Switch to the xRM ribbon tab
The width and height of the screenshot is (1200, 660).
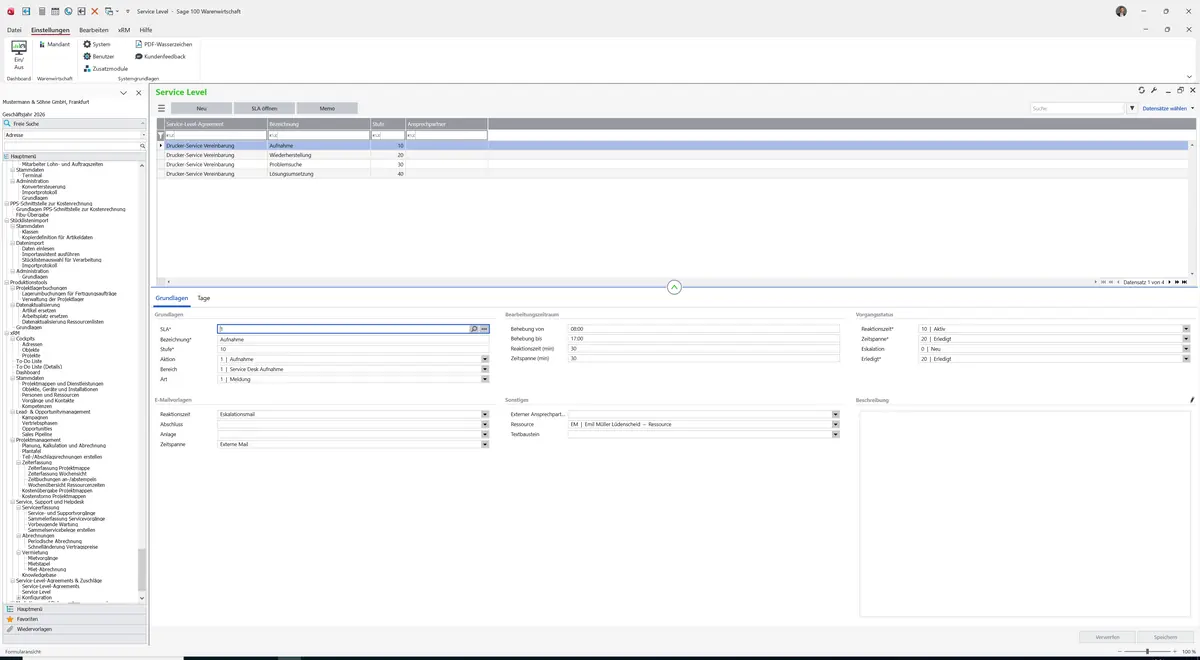pos(124,30)
